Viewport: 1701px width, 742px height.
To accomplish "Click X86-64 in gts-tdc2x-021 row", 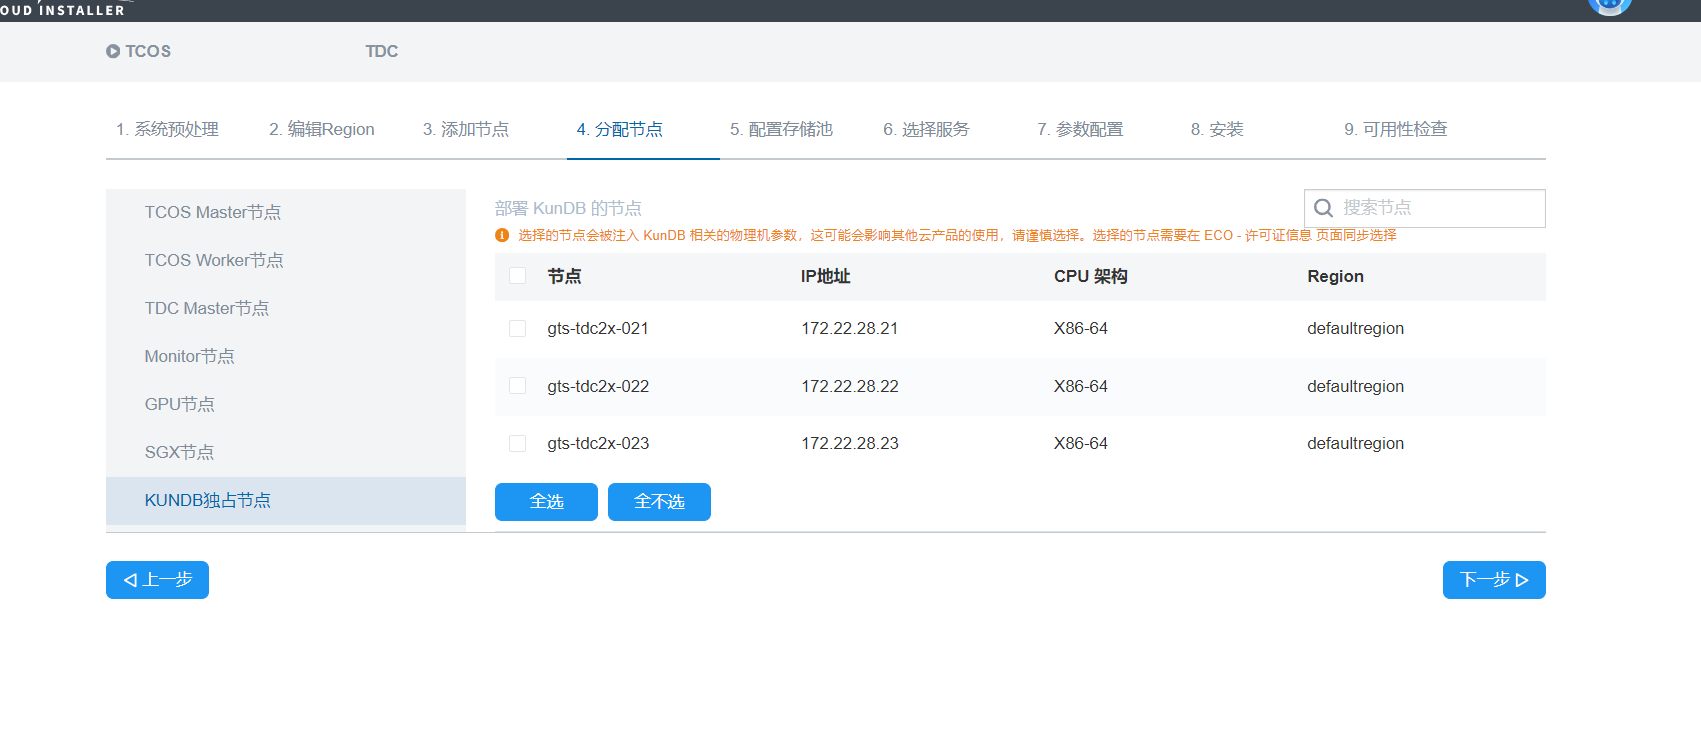I will coord(1081,329).
